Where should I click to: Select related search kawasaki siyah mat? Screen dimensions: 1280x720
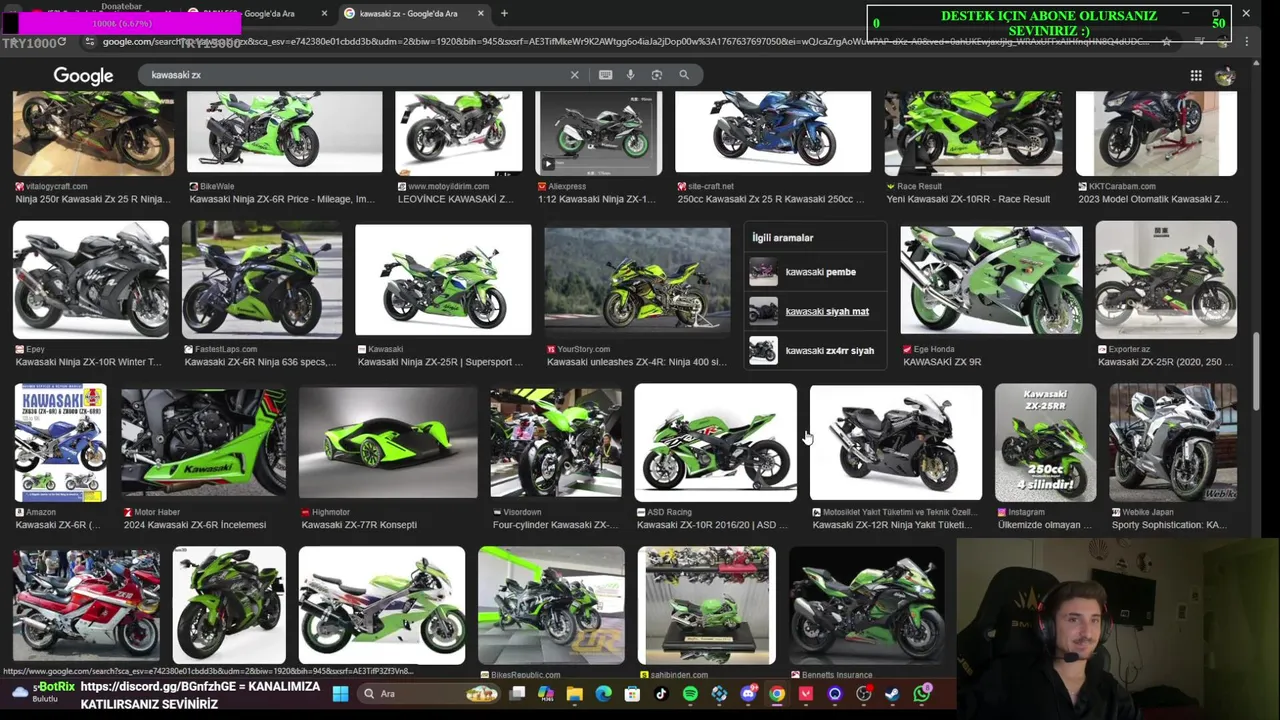coord(816,311)
